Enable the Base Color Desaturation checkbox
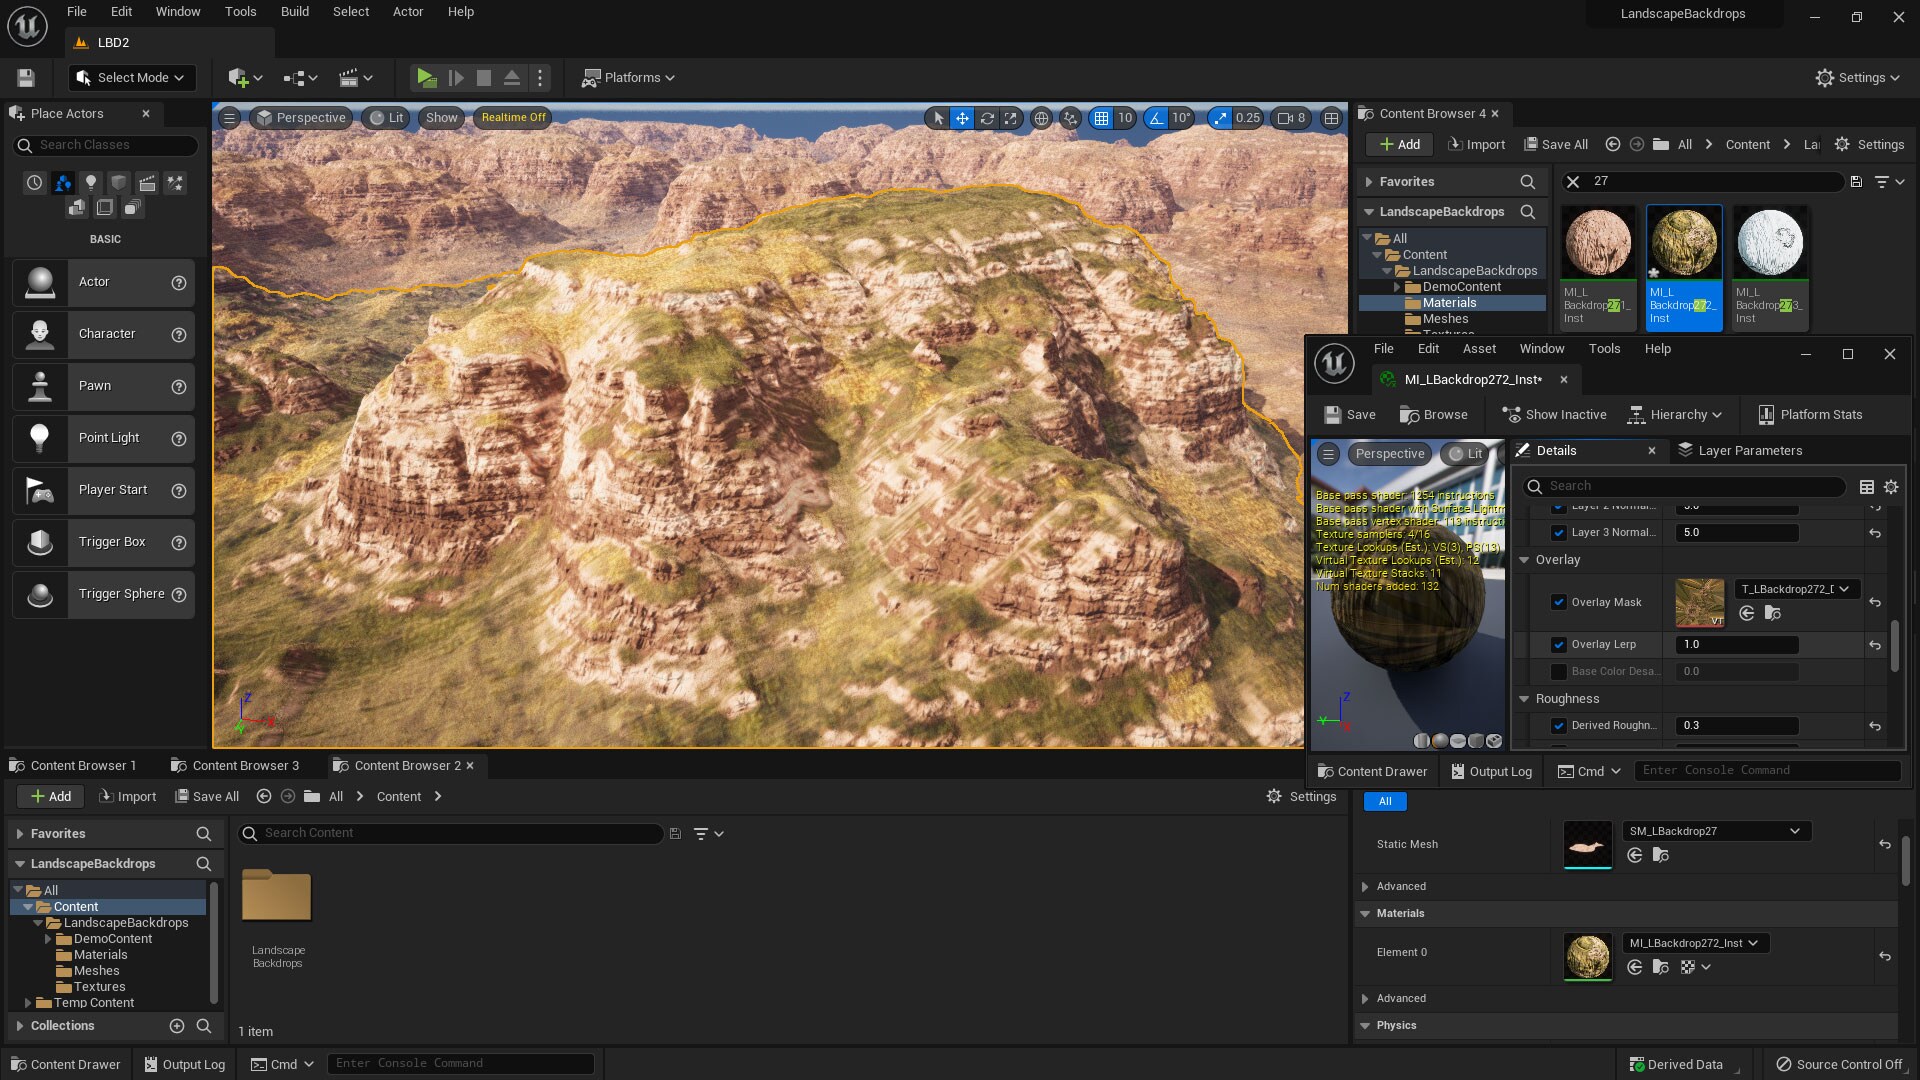1920x1080 pixels. pos(1559,671)
